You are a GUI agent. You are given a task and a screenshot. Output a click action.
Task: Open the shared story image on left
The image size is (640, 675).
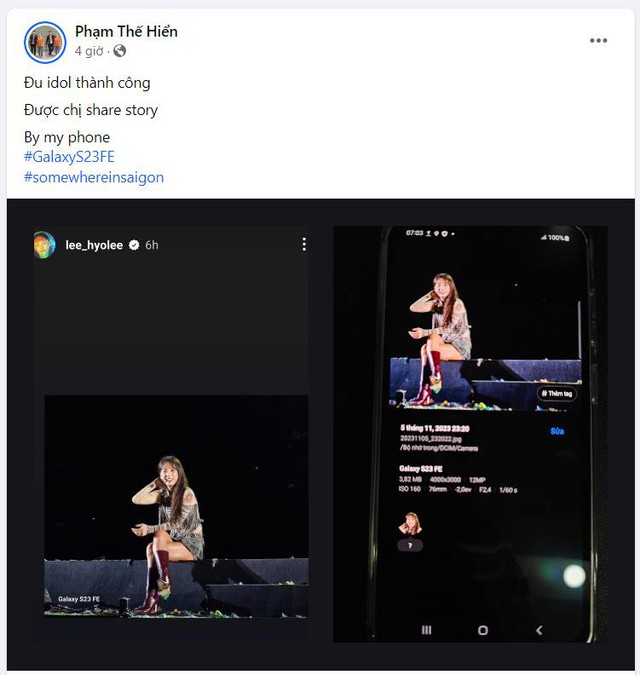[x=176, y=505]
